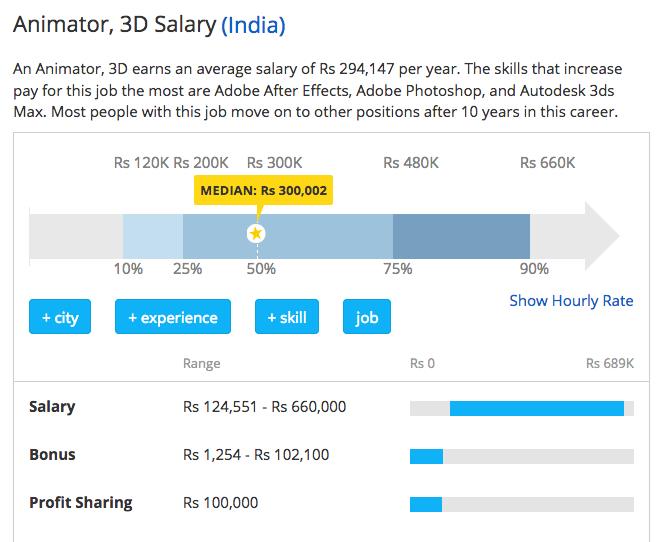The image size is (660, 542).
Task: Select the Salary row label
Action: [x=52, y=407]
